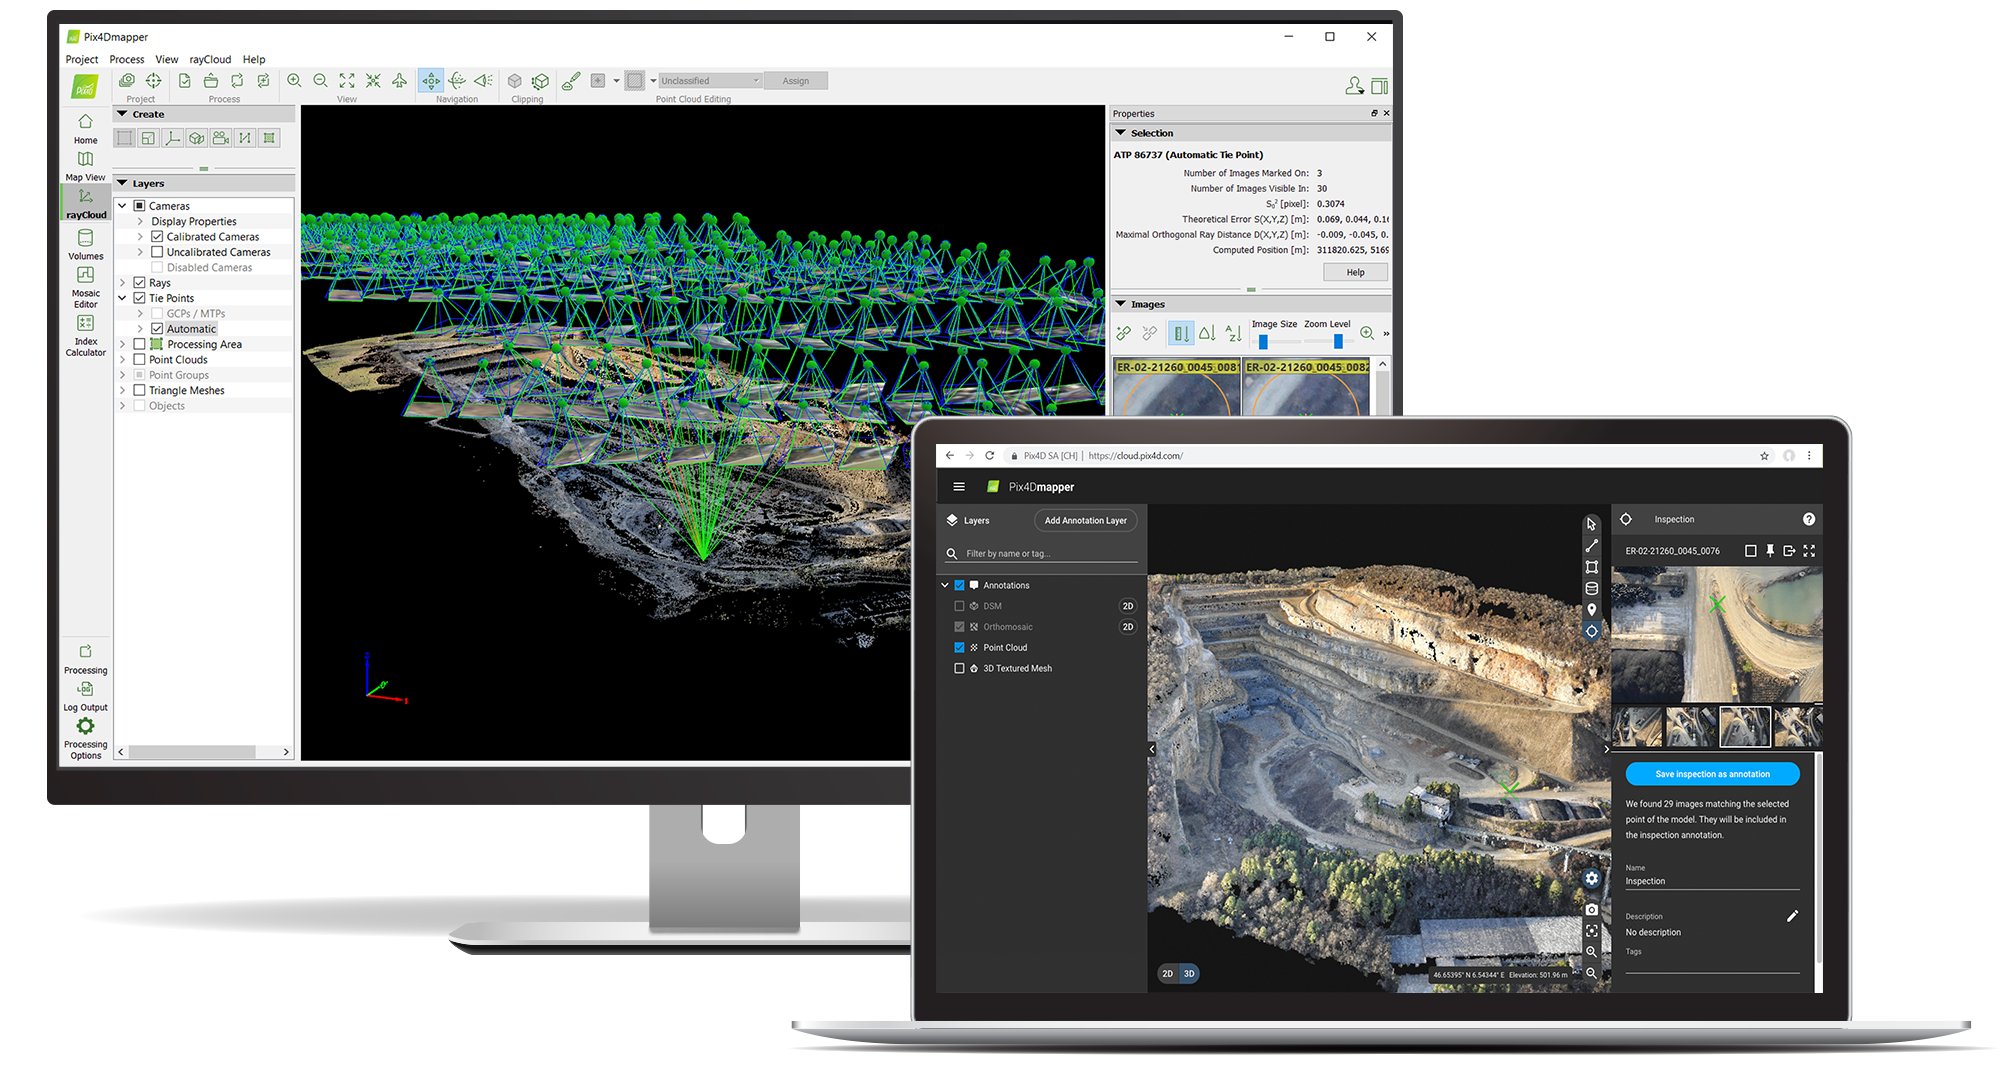This screenshot has height=1080, width=2000.
Task: Toggle the Calibrated Cameras checkbox
Action: pos(157,237)
